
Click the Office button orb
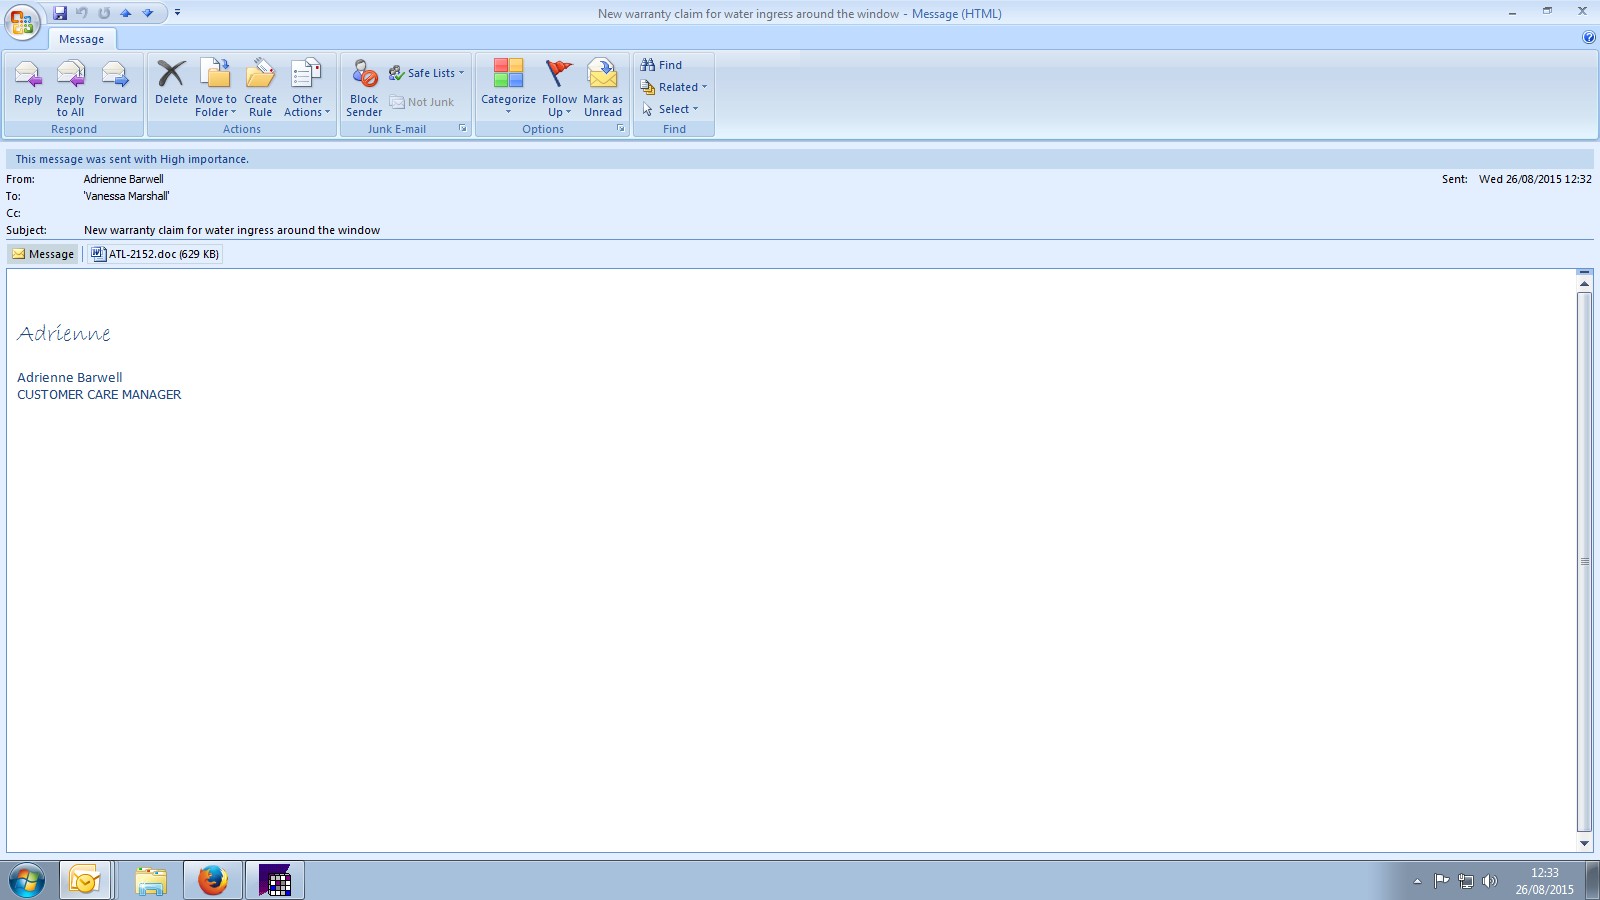pyautogui.click(x=22, y=20)
